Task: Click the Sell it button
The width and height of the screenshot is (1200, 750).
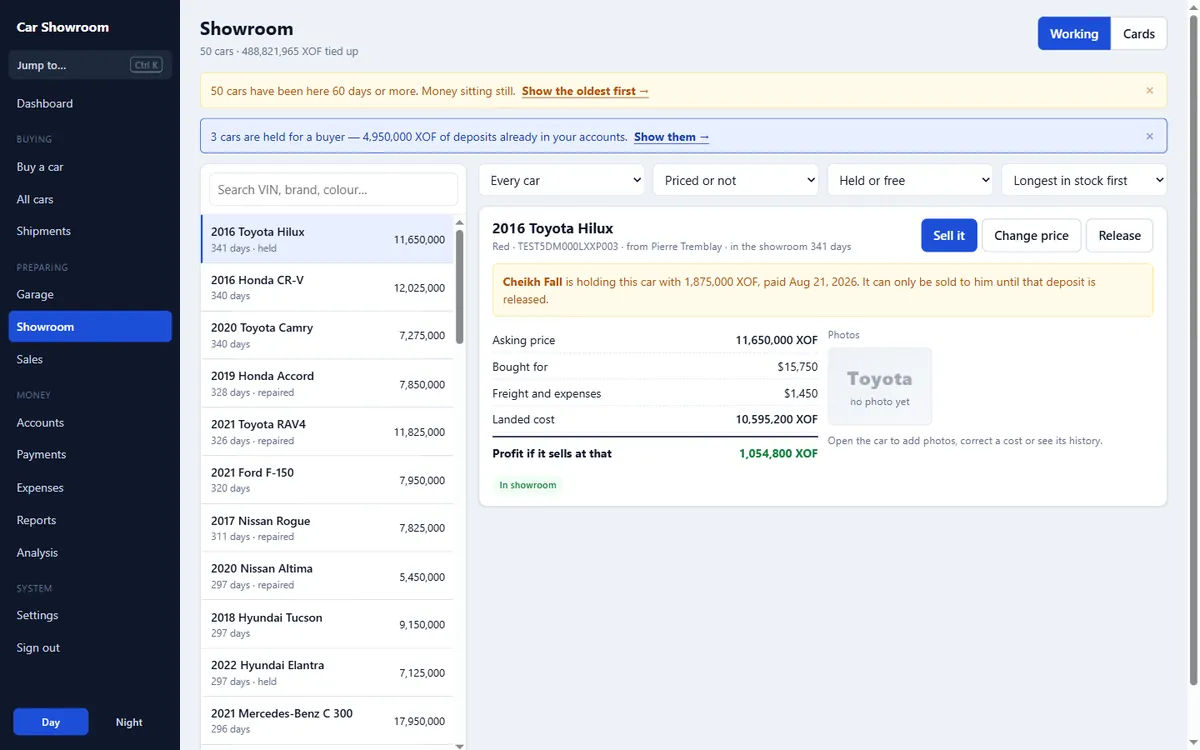Action: [949, 236]
